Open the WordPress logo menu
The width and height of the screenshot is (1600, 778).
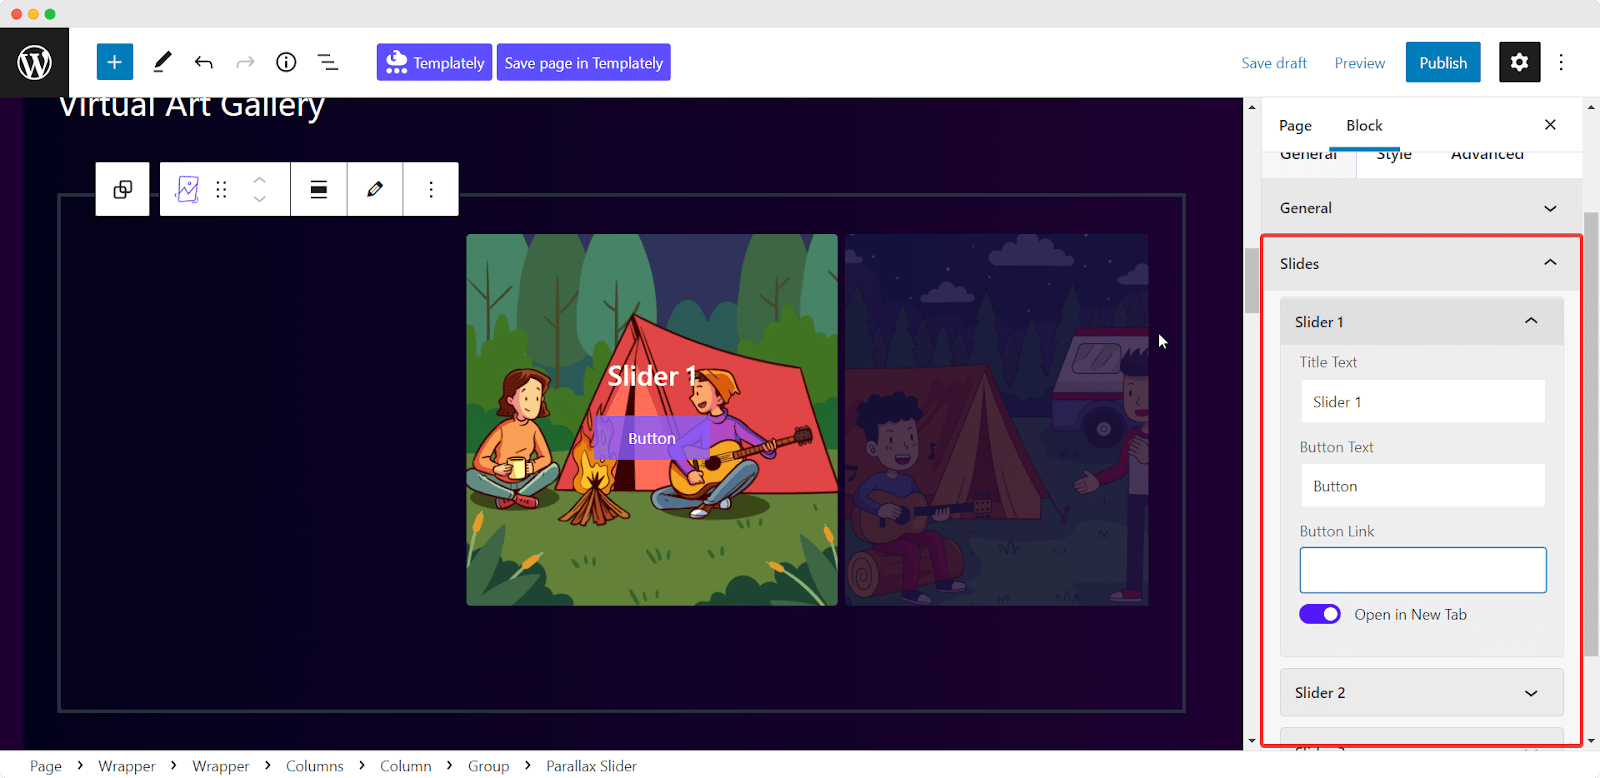(35, 62)
